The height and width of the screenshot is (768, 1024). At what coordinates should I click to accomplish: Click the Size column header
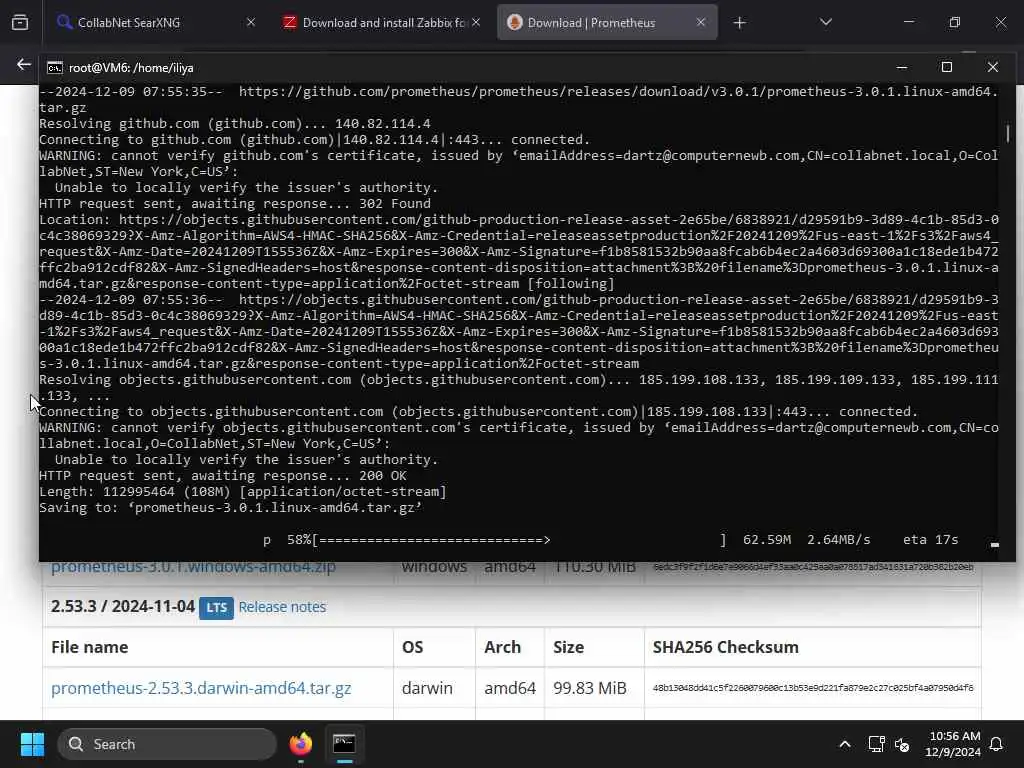point(568,647)
